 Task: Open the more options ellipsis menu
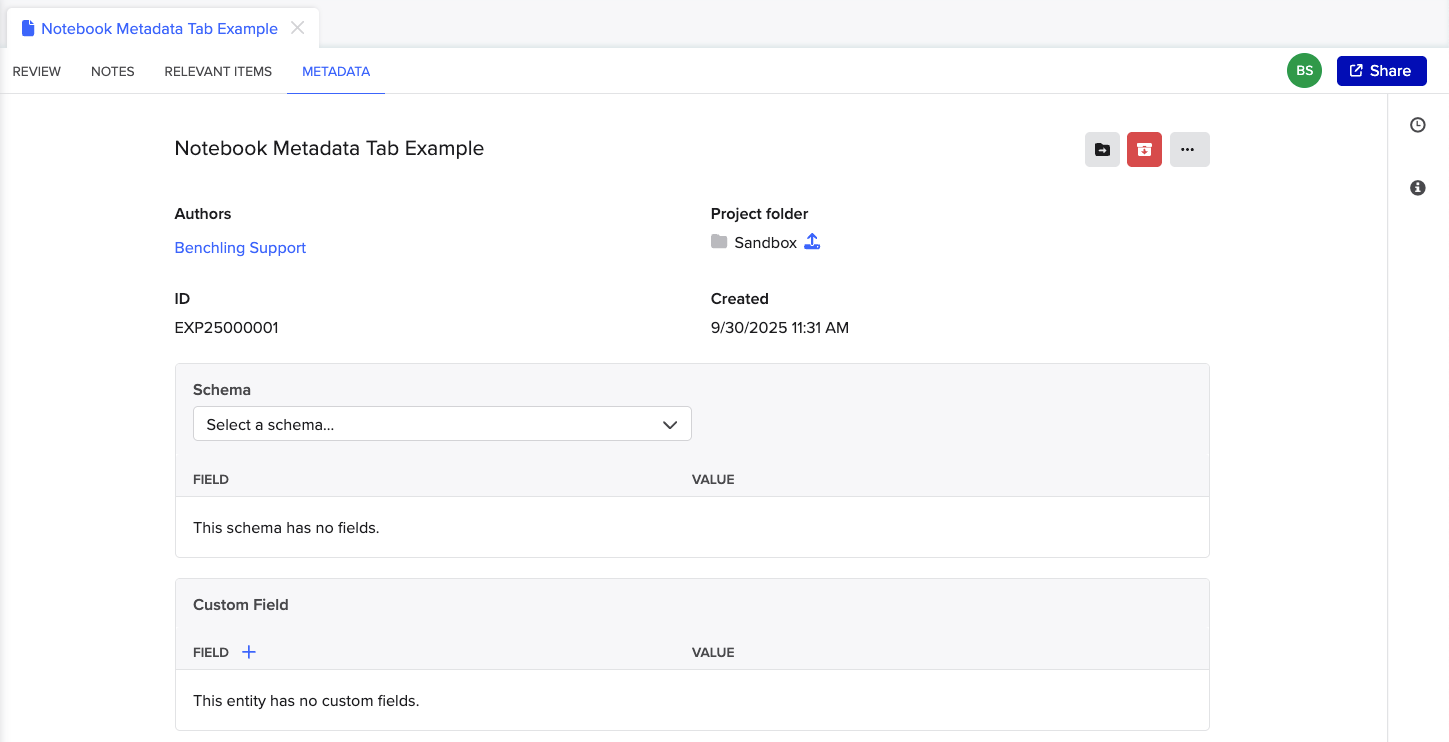click(1189, 150)
